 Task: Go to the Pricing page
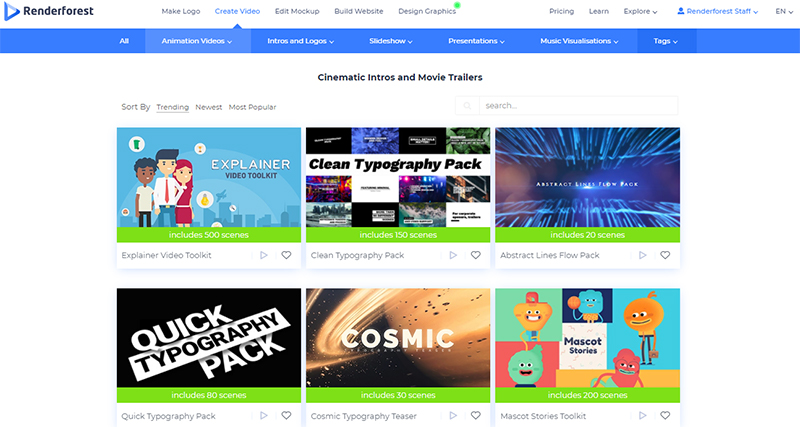click(x=561, y=12)
